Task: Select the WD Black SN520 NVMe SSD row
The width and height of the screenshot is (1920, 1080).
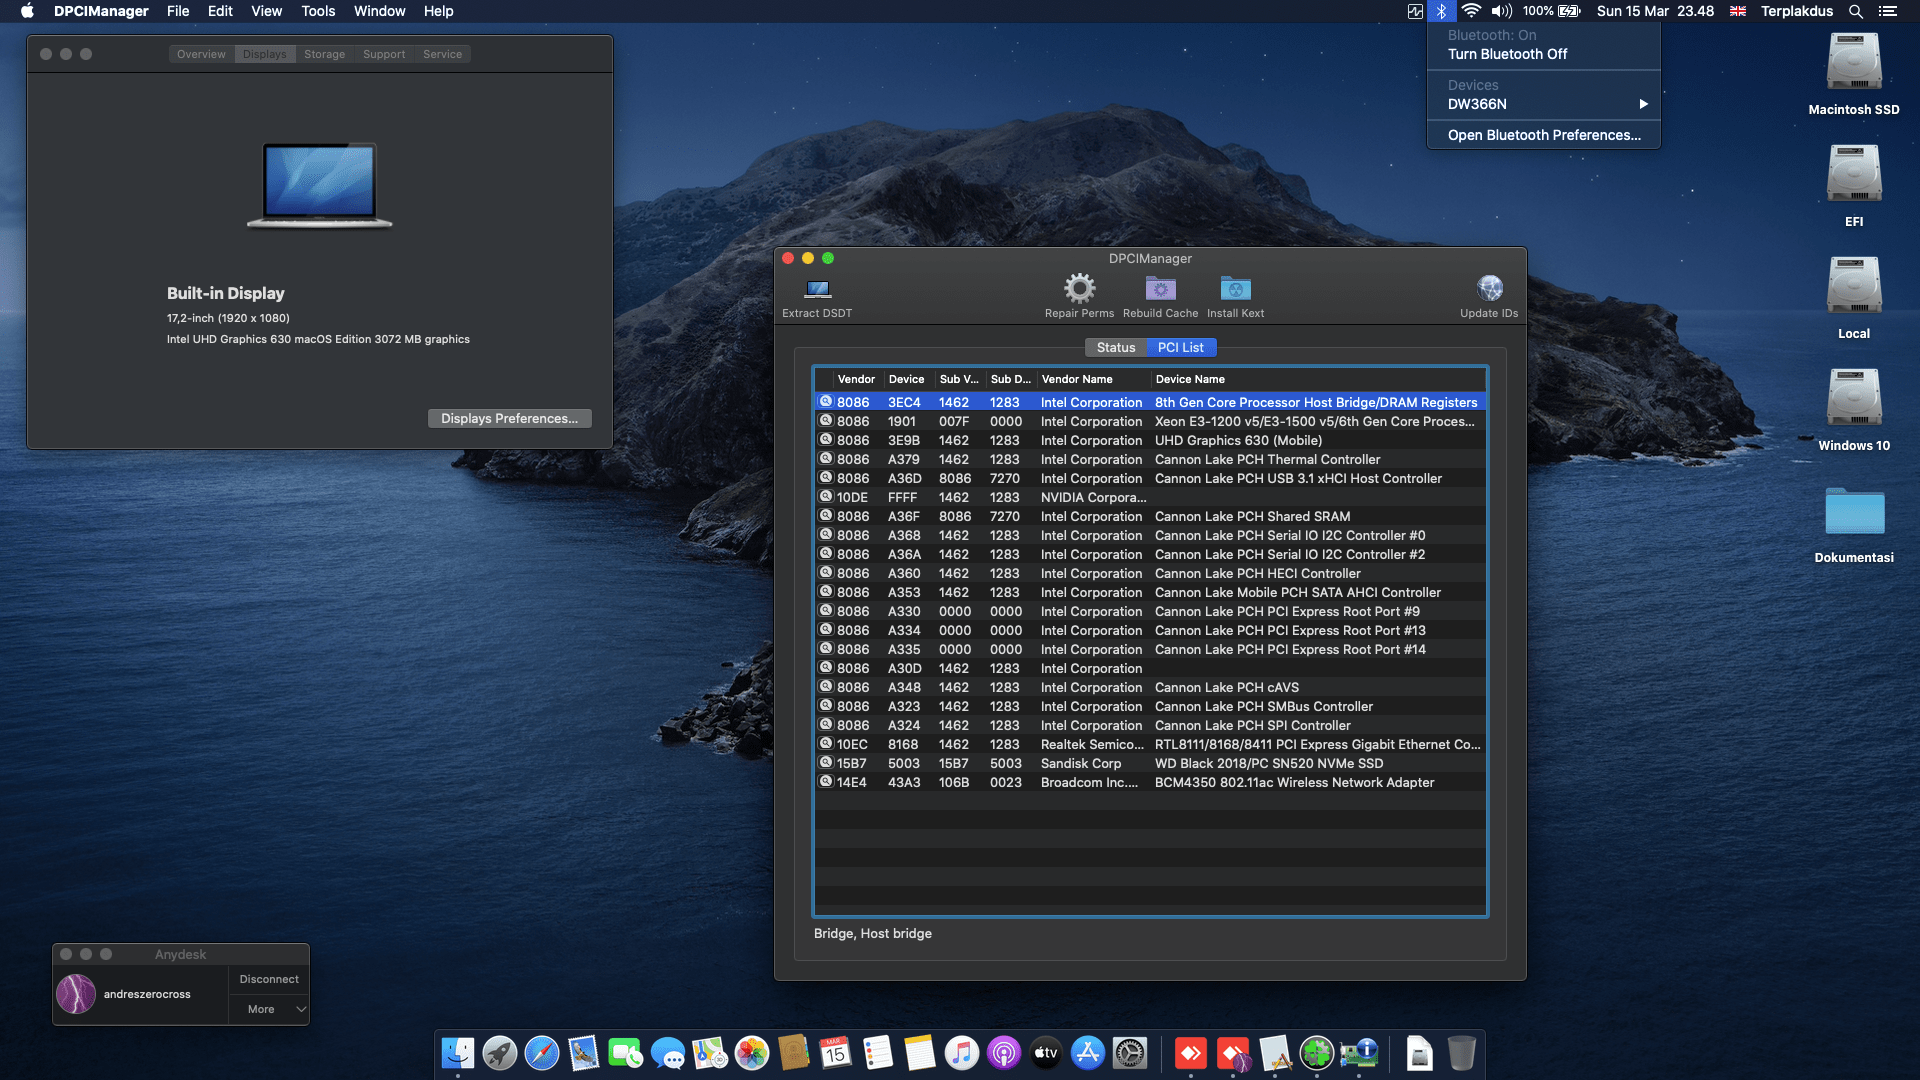Action: pos(1150,763)
